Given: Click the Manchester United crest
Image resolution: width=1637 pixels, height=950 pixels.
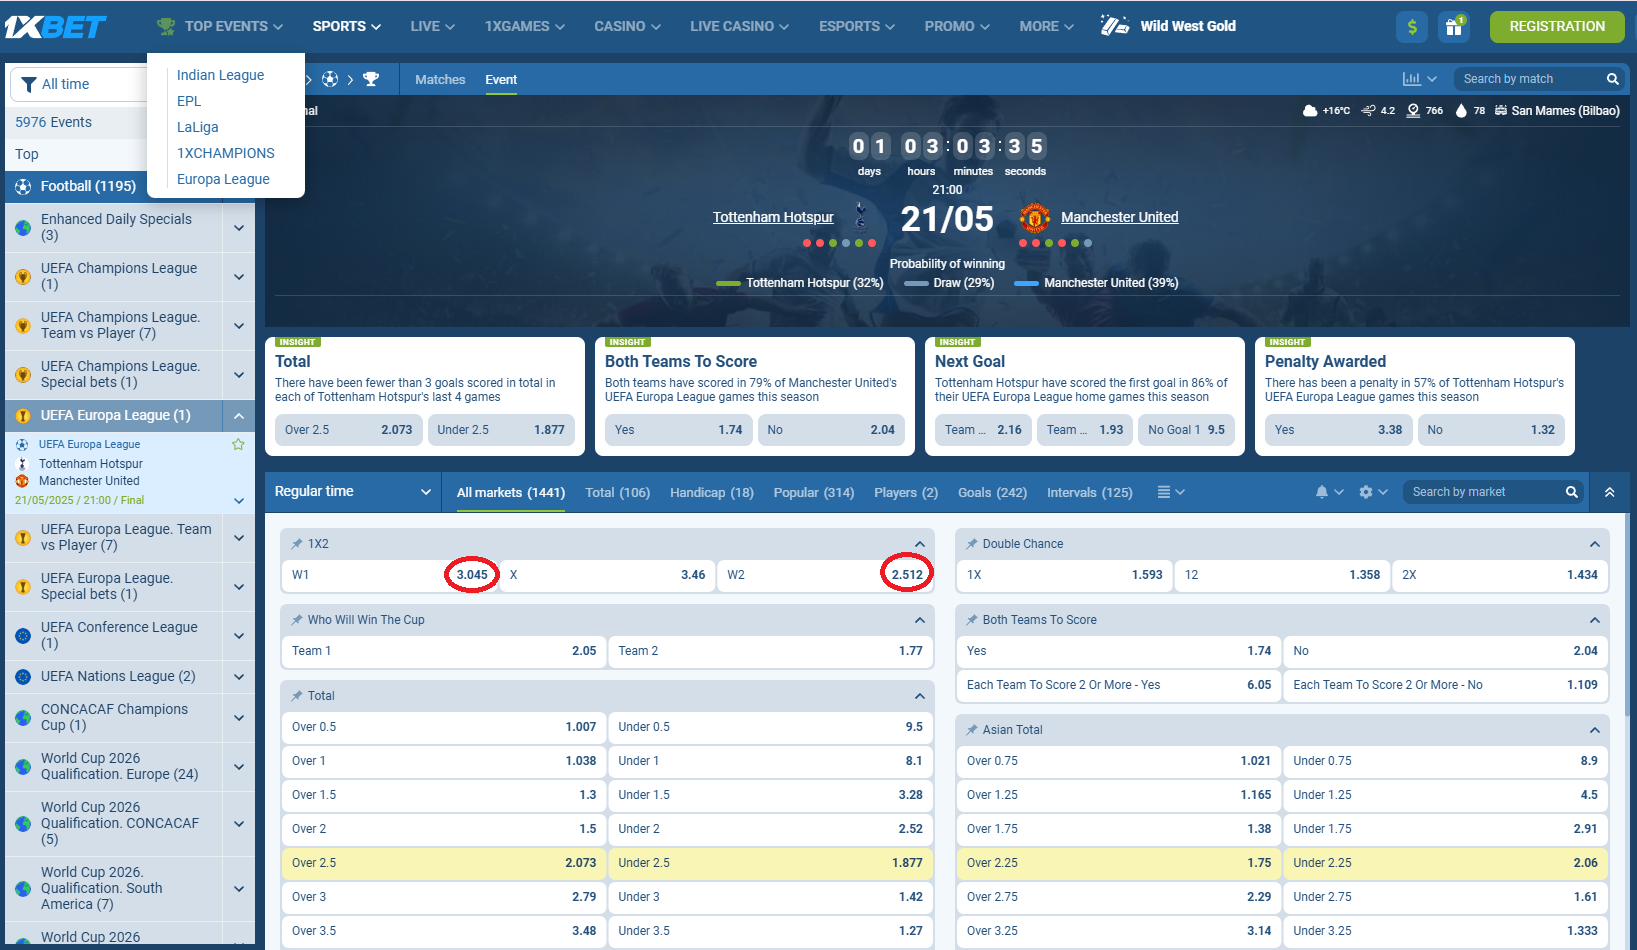Looking at the screenshot, I should tap(1034, 217).
